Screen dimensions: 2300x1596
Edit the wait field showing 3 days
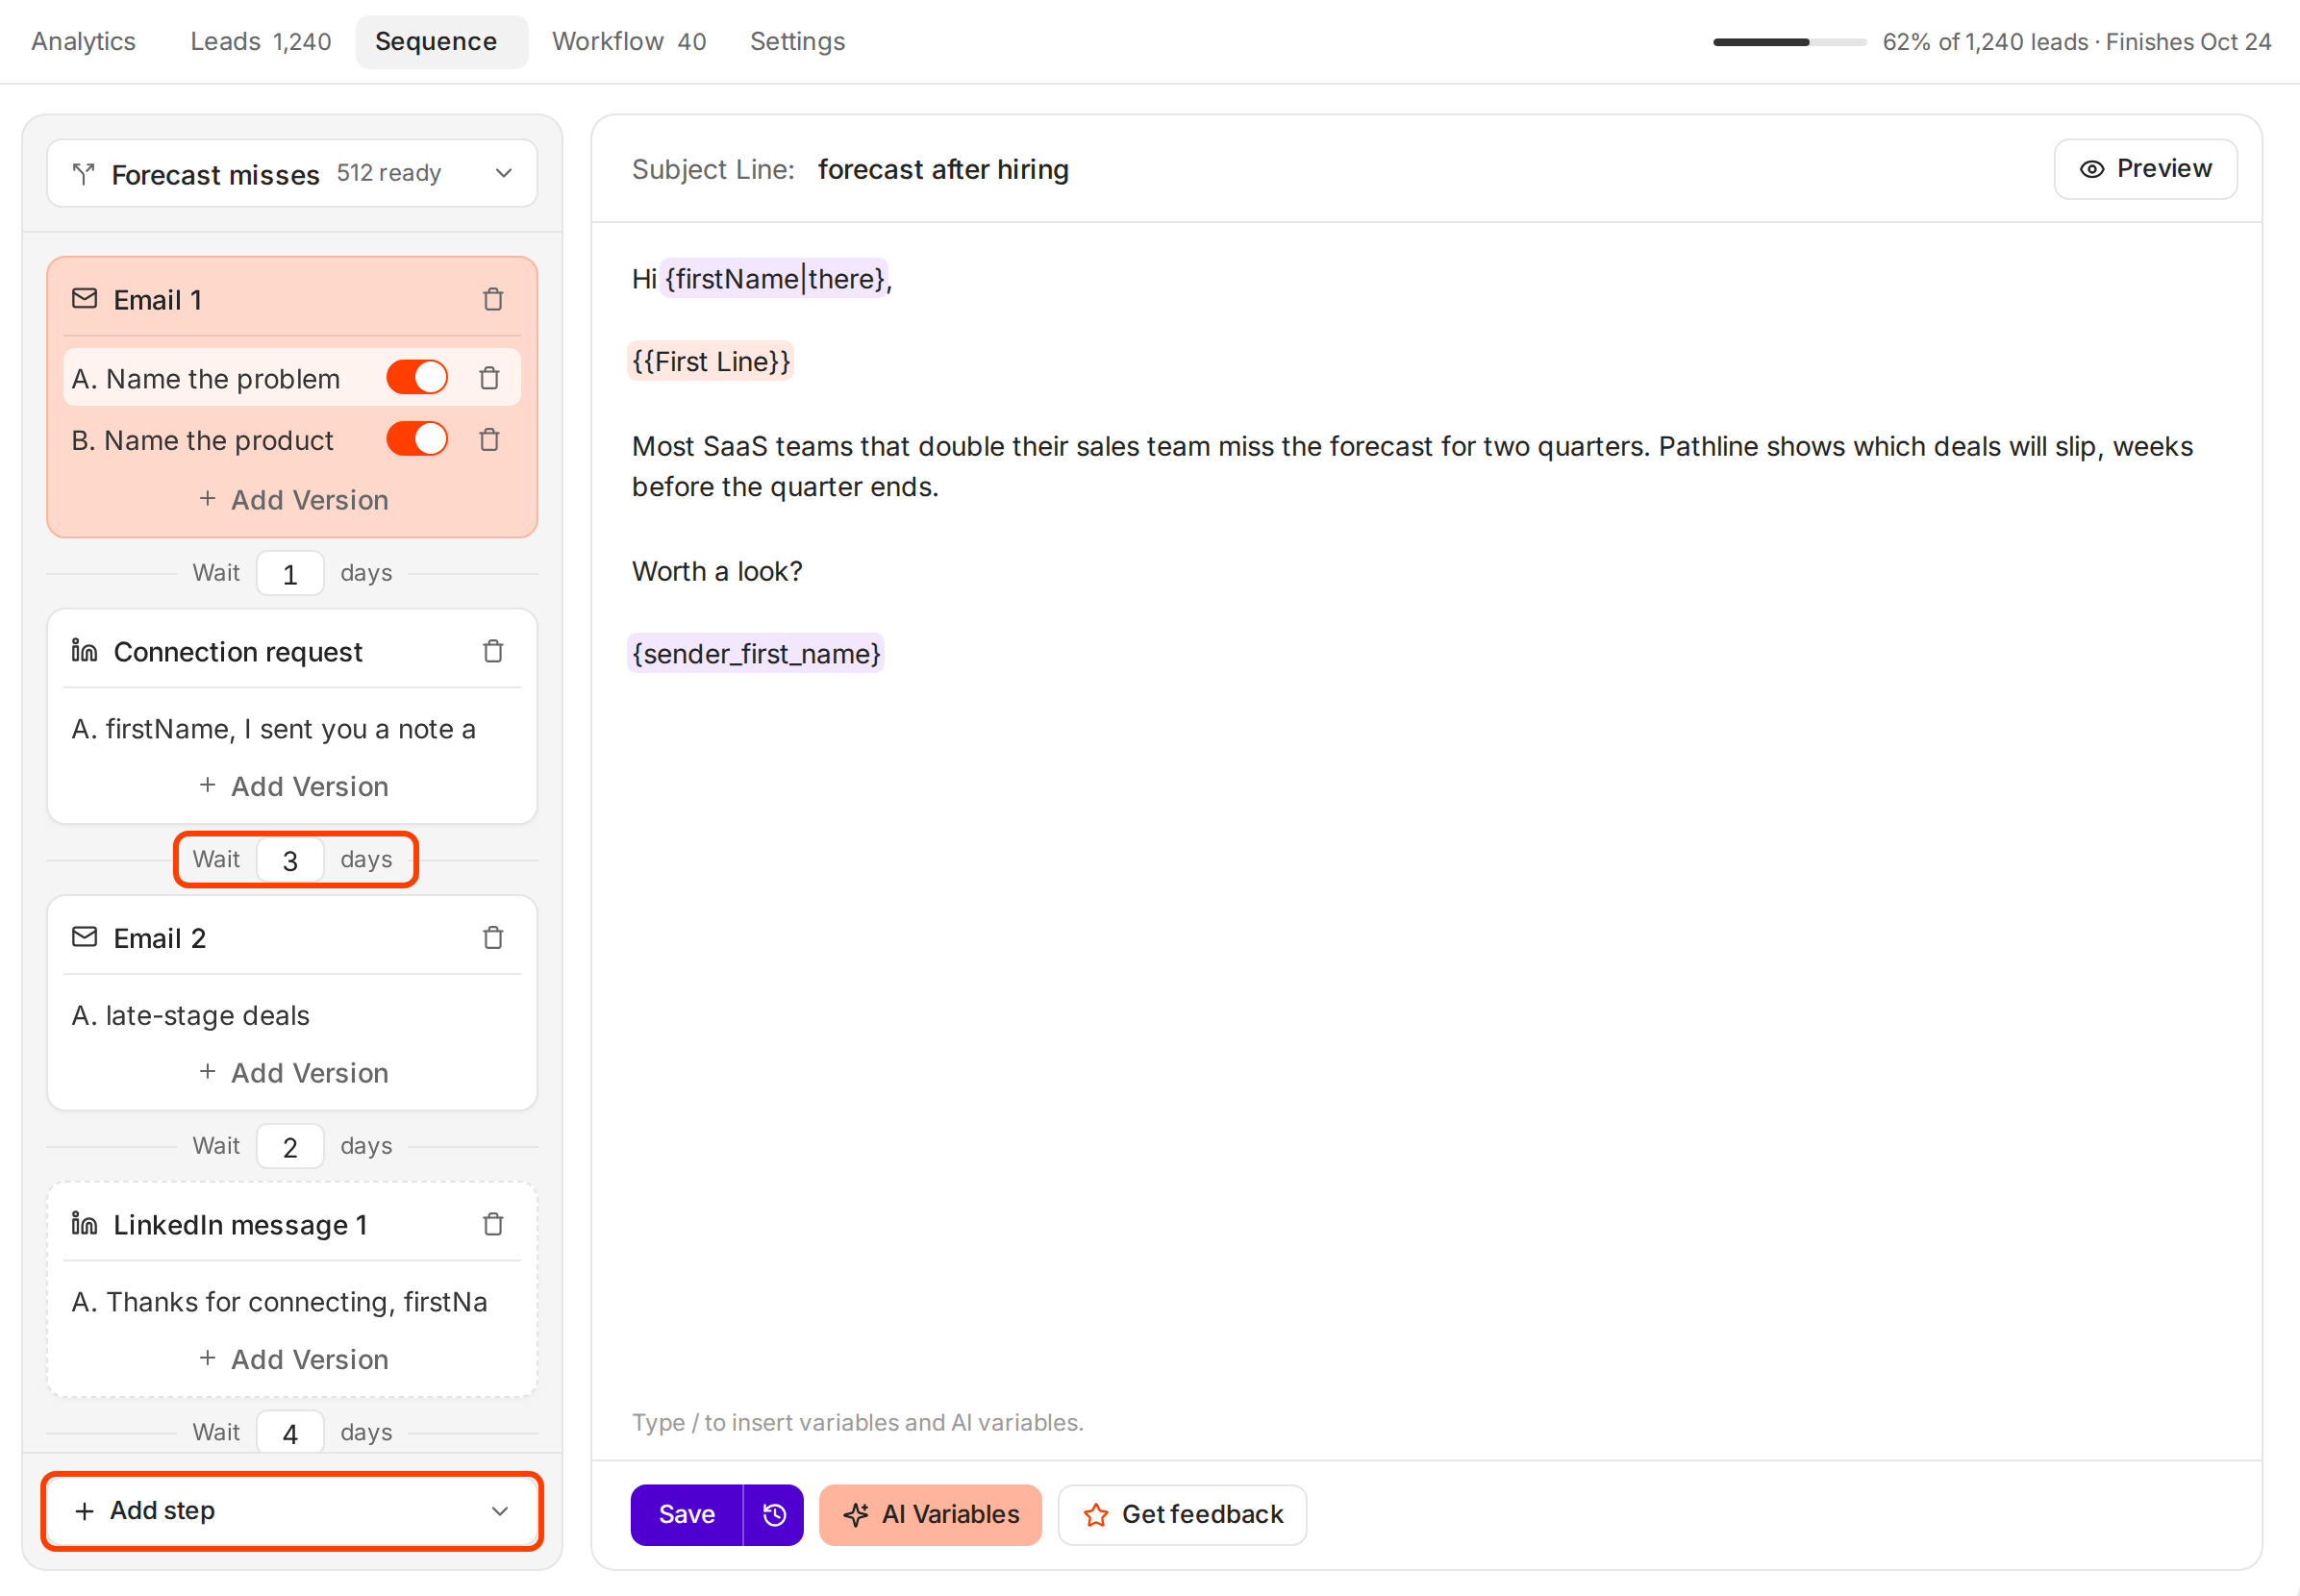pyautogui.click(x=290, y=860)
